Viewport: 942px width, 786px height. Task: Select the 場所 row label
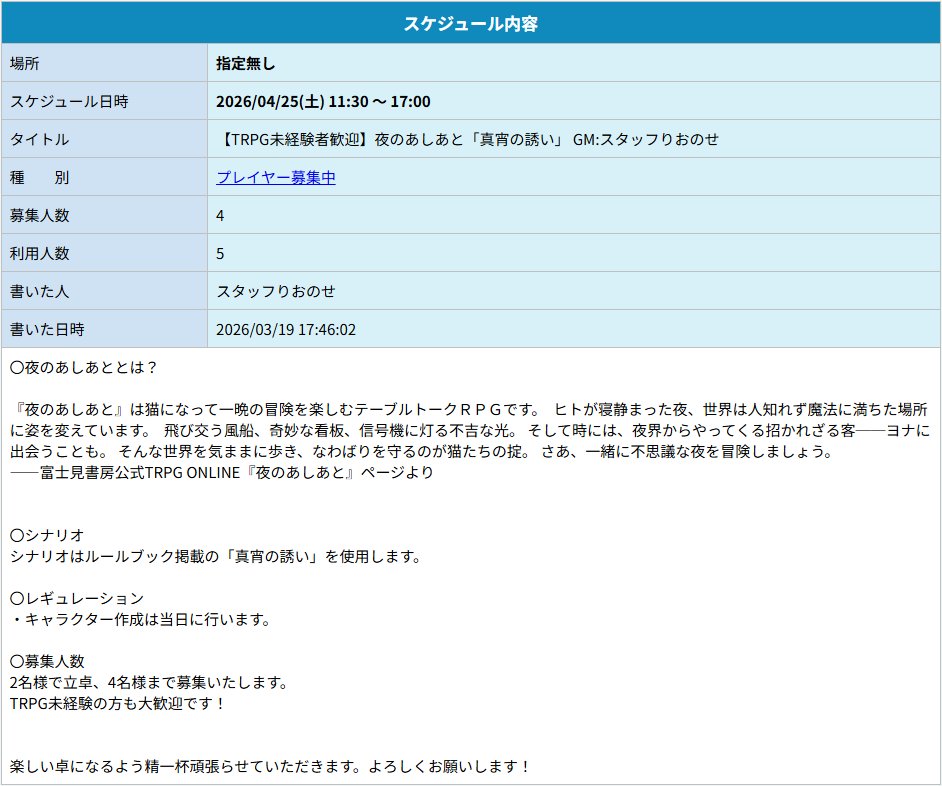[x=25, y=64]
